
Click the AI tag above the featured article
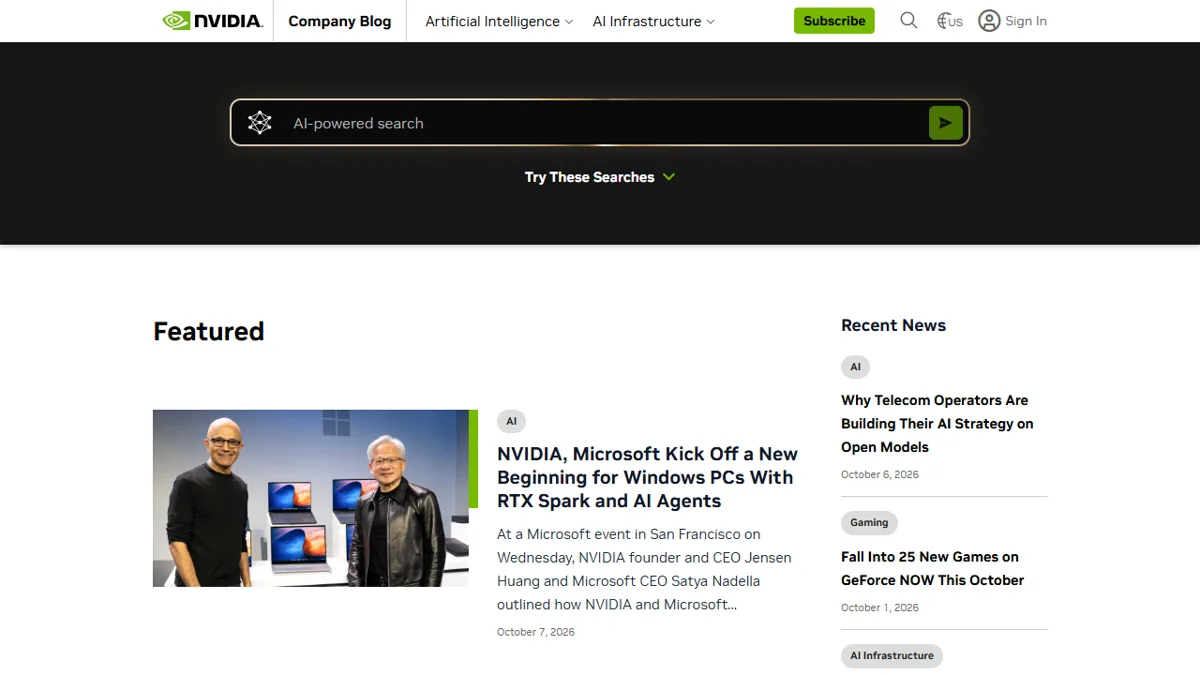[x=511, y=421]
